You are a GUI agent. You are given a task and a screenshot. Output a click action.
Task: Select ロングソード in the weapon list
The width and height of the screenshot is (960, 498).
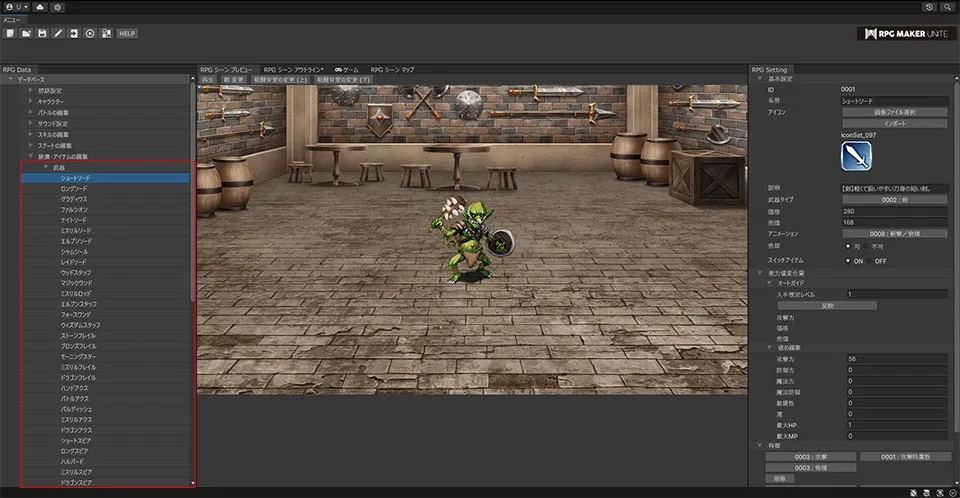coord(74,188)
